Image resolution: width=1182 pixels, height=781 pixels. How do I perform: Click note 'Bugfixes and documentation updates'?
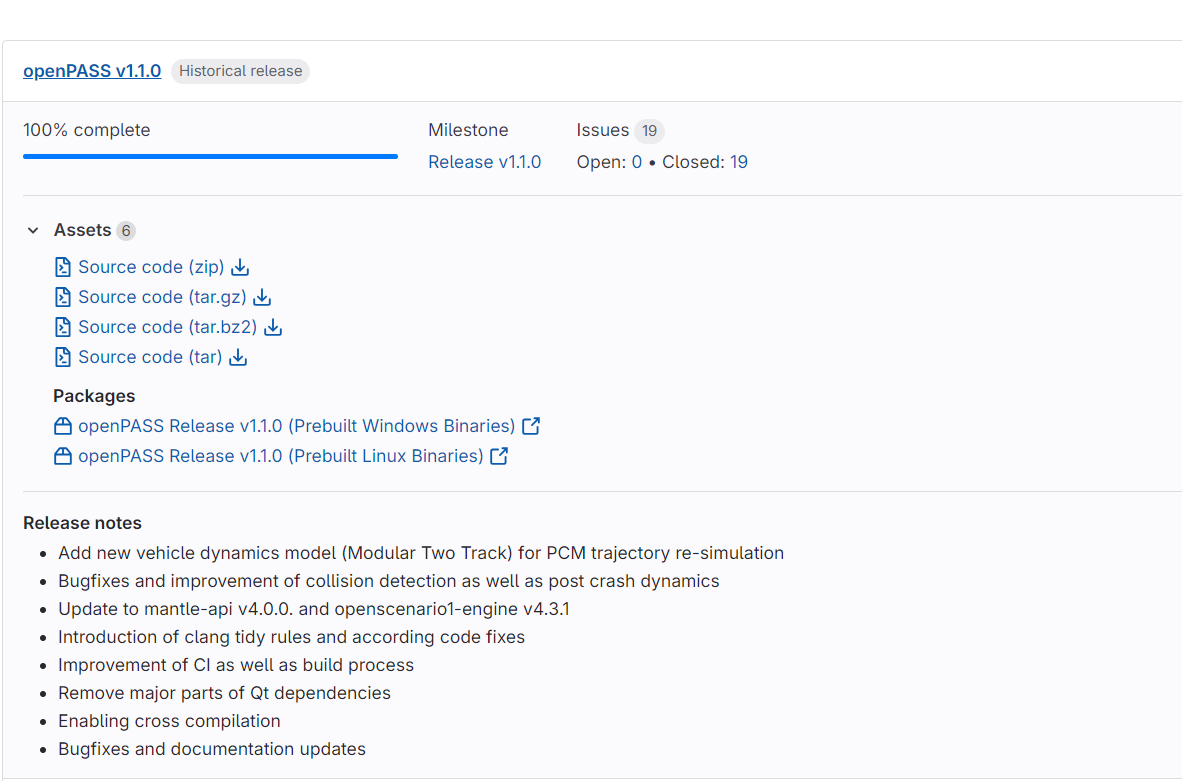click(x=212, y=749)
